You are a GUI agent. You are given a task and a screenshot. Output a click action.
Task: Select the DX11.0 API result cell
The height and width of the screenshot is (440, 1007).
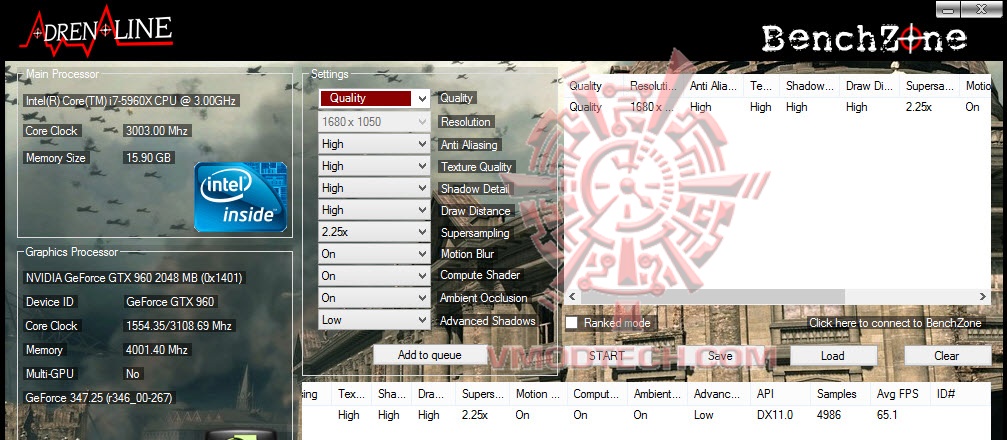point(775,415)
